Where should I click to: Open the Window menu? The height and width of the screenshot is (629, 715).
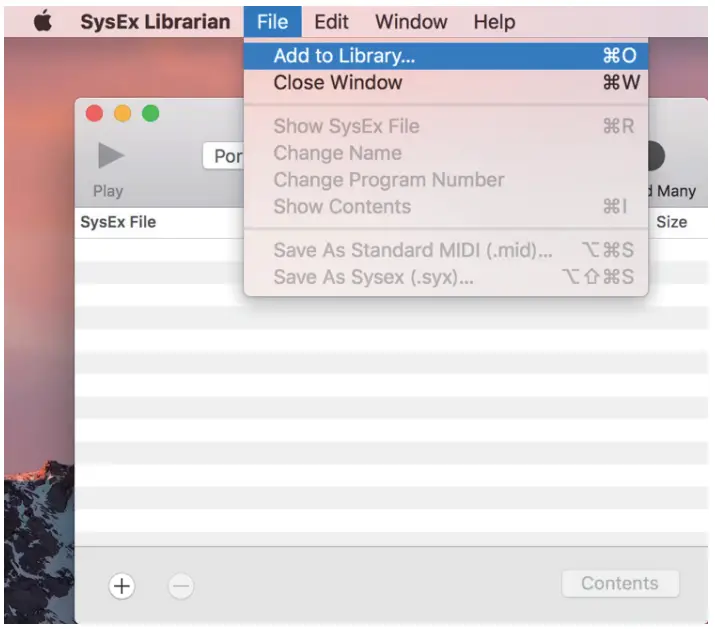tap(411, 21)
